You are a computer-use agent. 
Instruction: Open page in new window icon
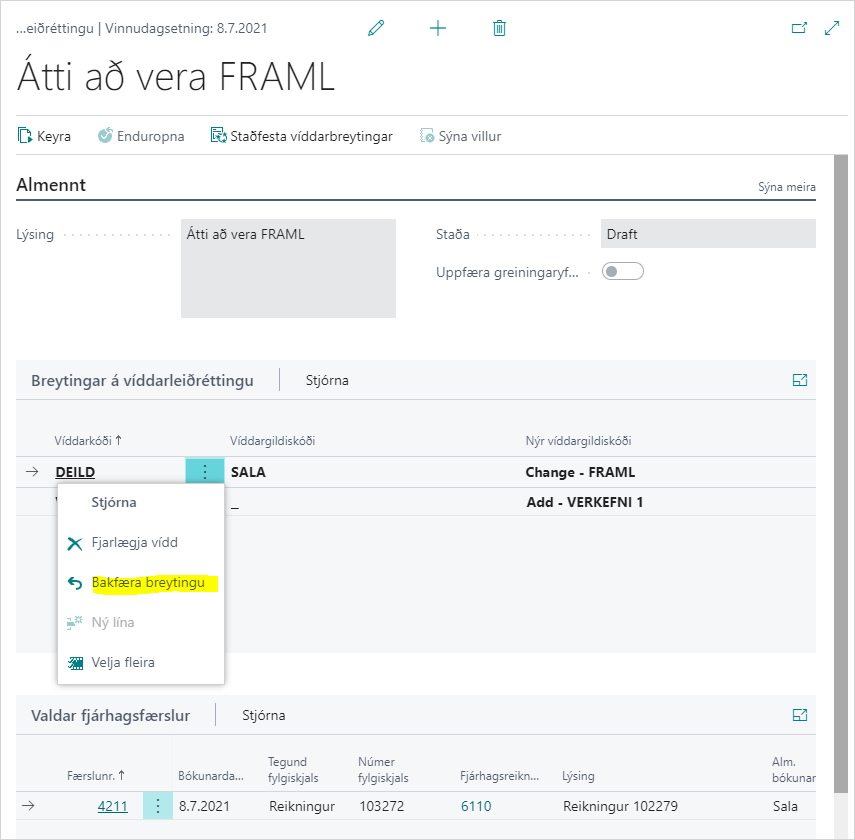click(x=799, y=29)
